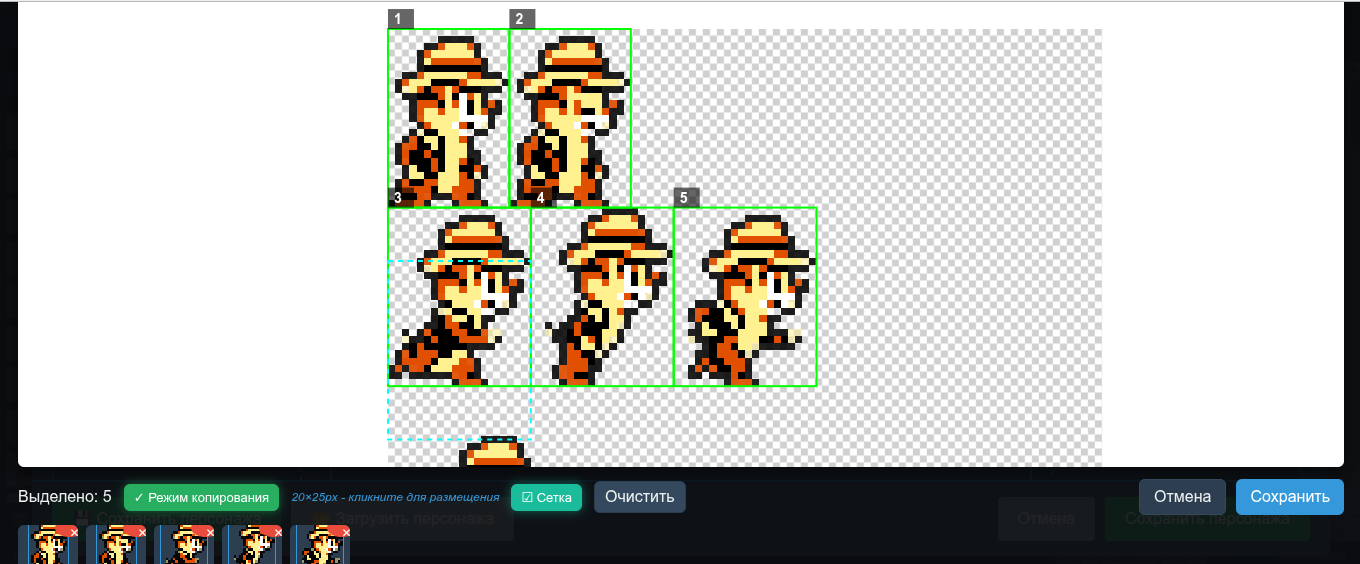Open the fifth sprite thumbnail preview
The width and height of the screenshot is (1360, 564).
click(x=319, y=546)
